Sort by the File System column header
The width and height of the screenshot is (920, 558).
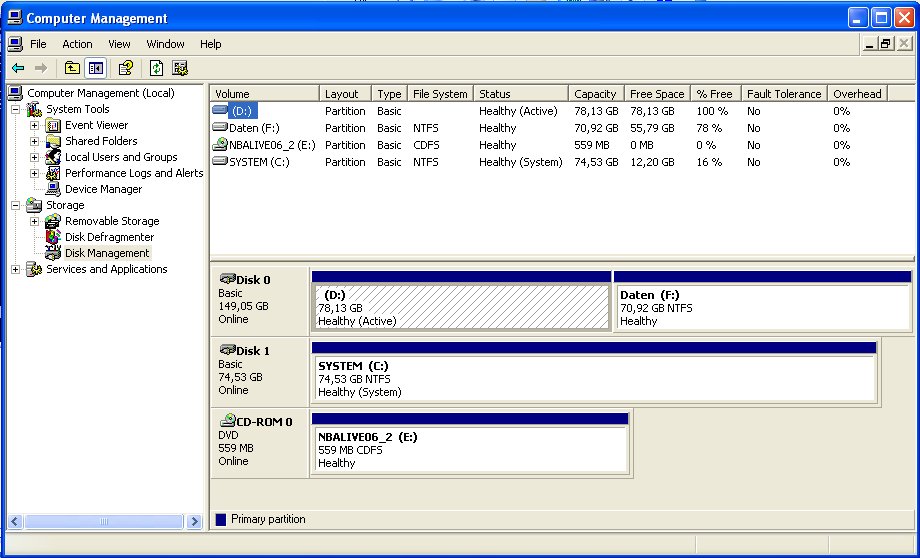click(440, 94)
